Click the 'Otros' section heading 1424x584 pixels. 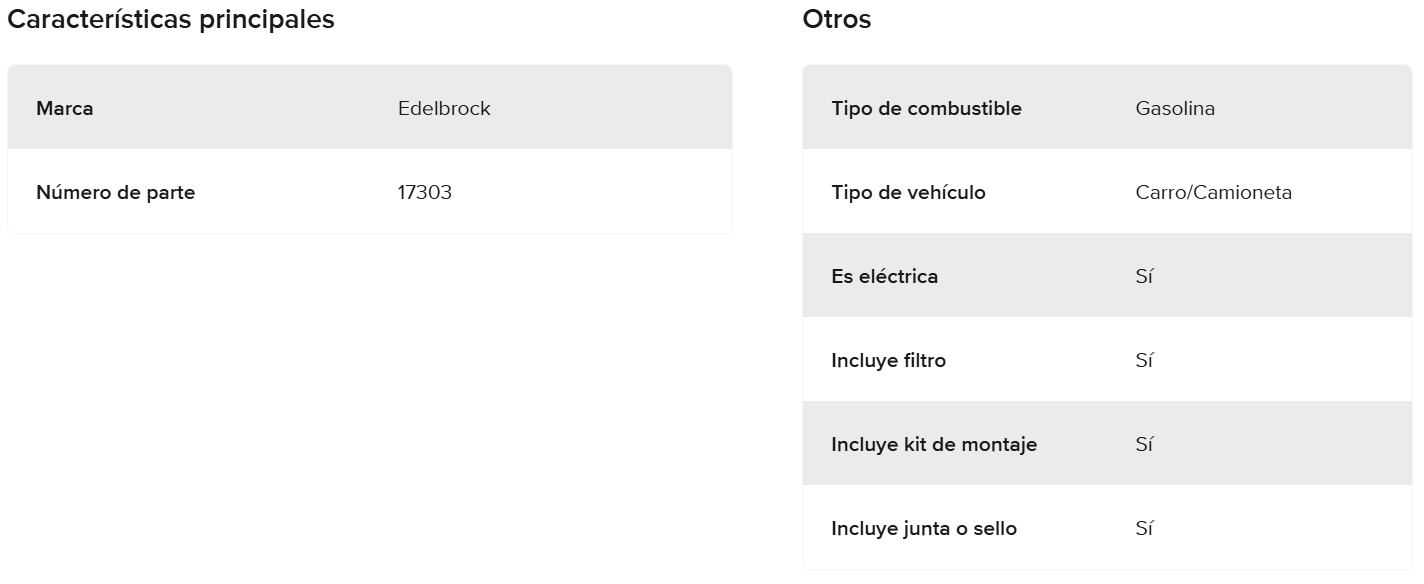coord(837,19)
